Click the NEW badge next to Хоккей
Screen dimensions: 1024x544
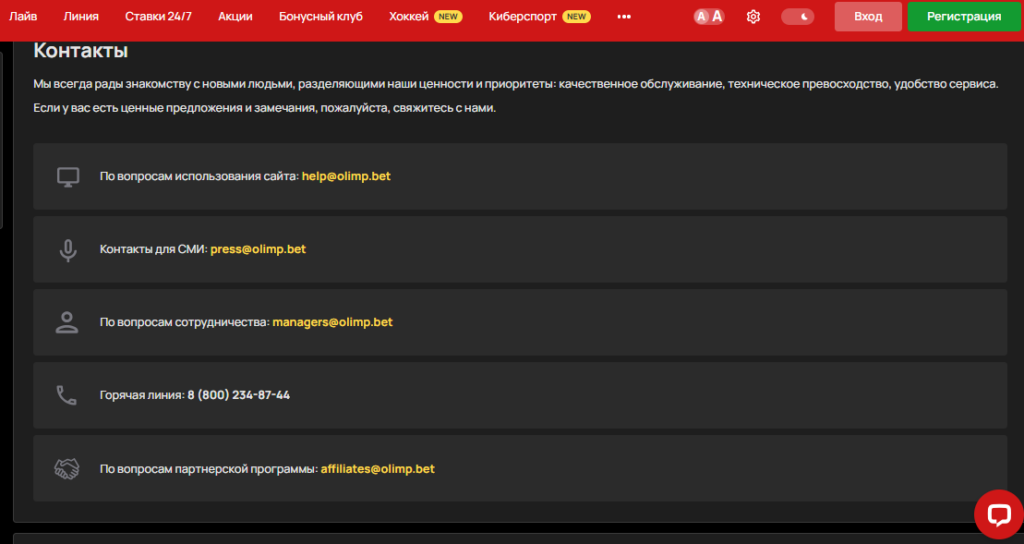pos(448,16)
